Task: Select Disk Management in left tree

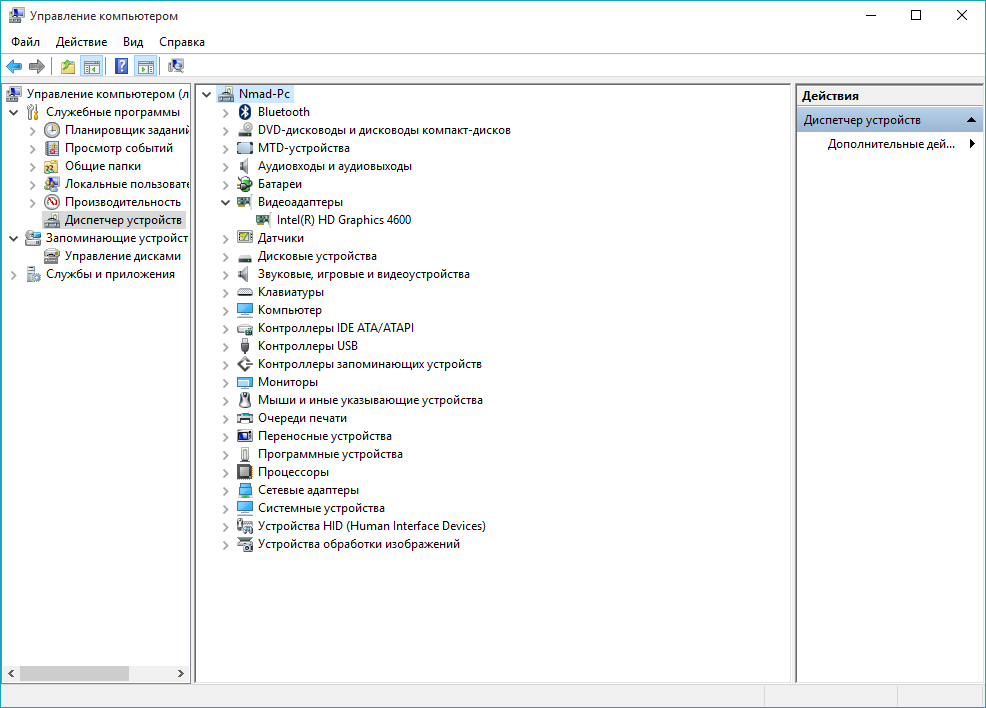Action: [x=122, y=256]
